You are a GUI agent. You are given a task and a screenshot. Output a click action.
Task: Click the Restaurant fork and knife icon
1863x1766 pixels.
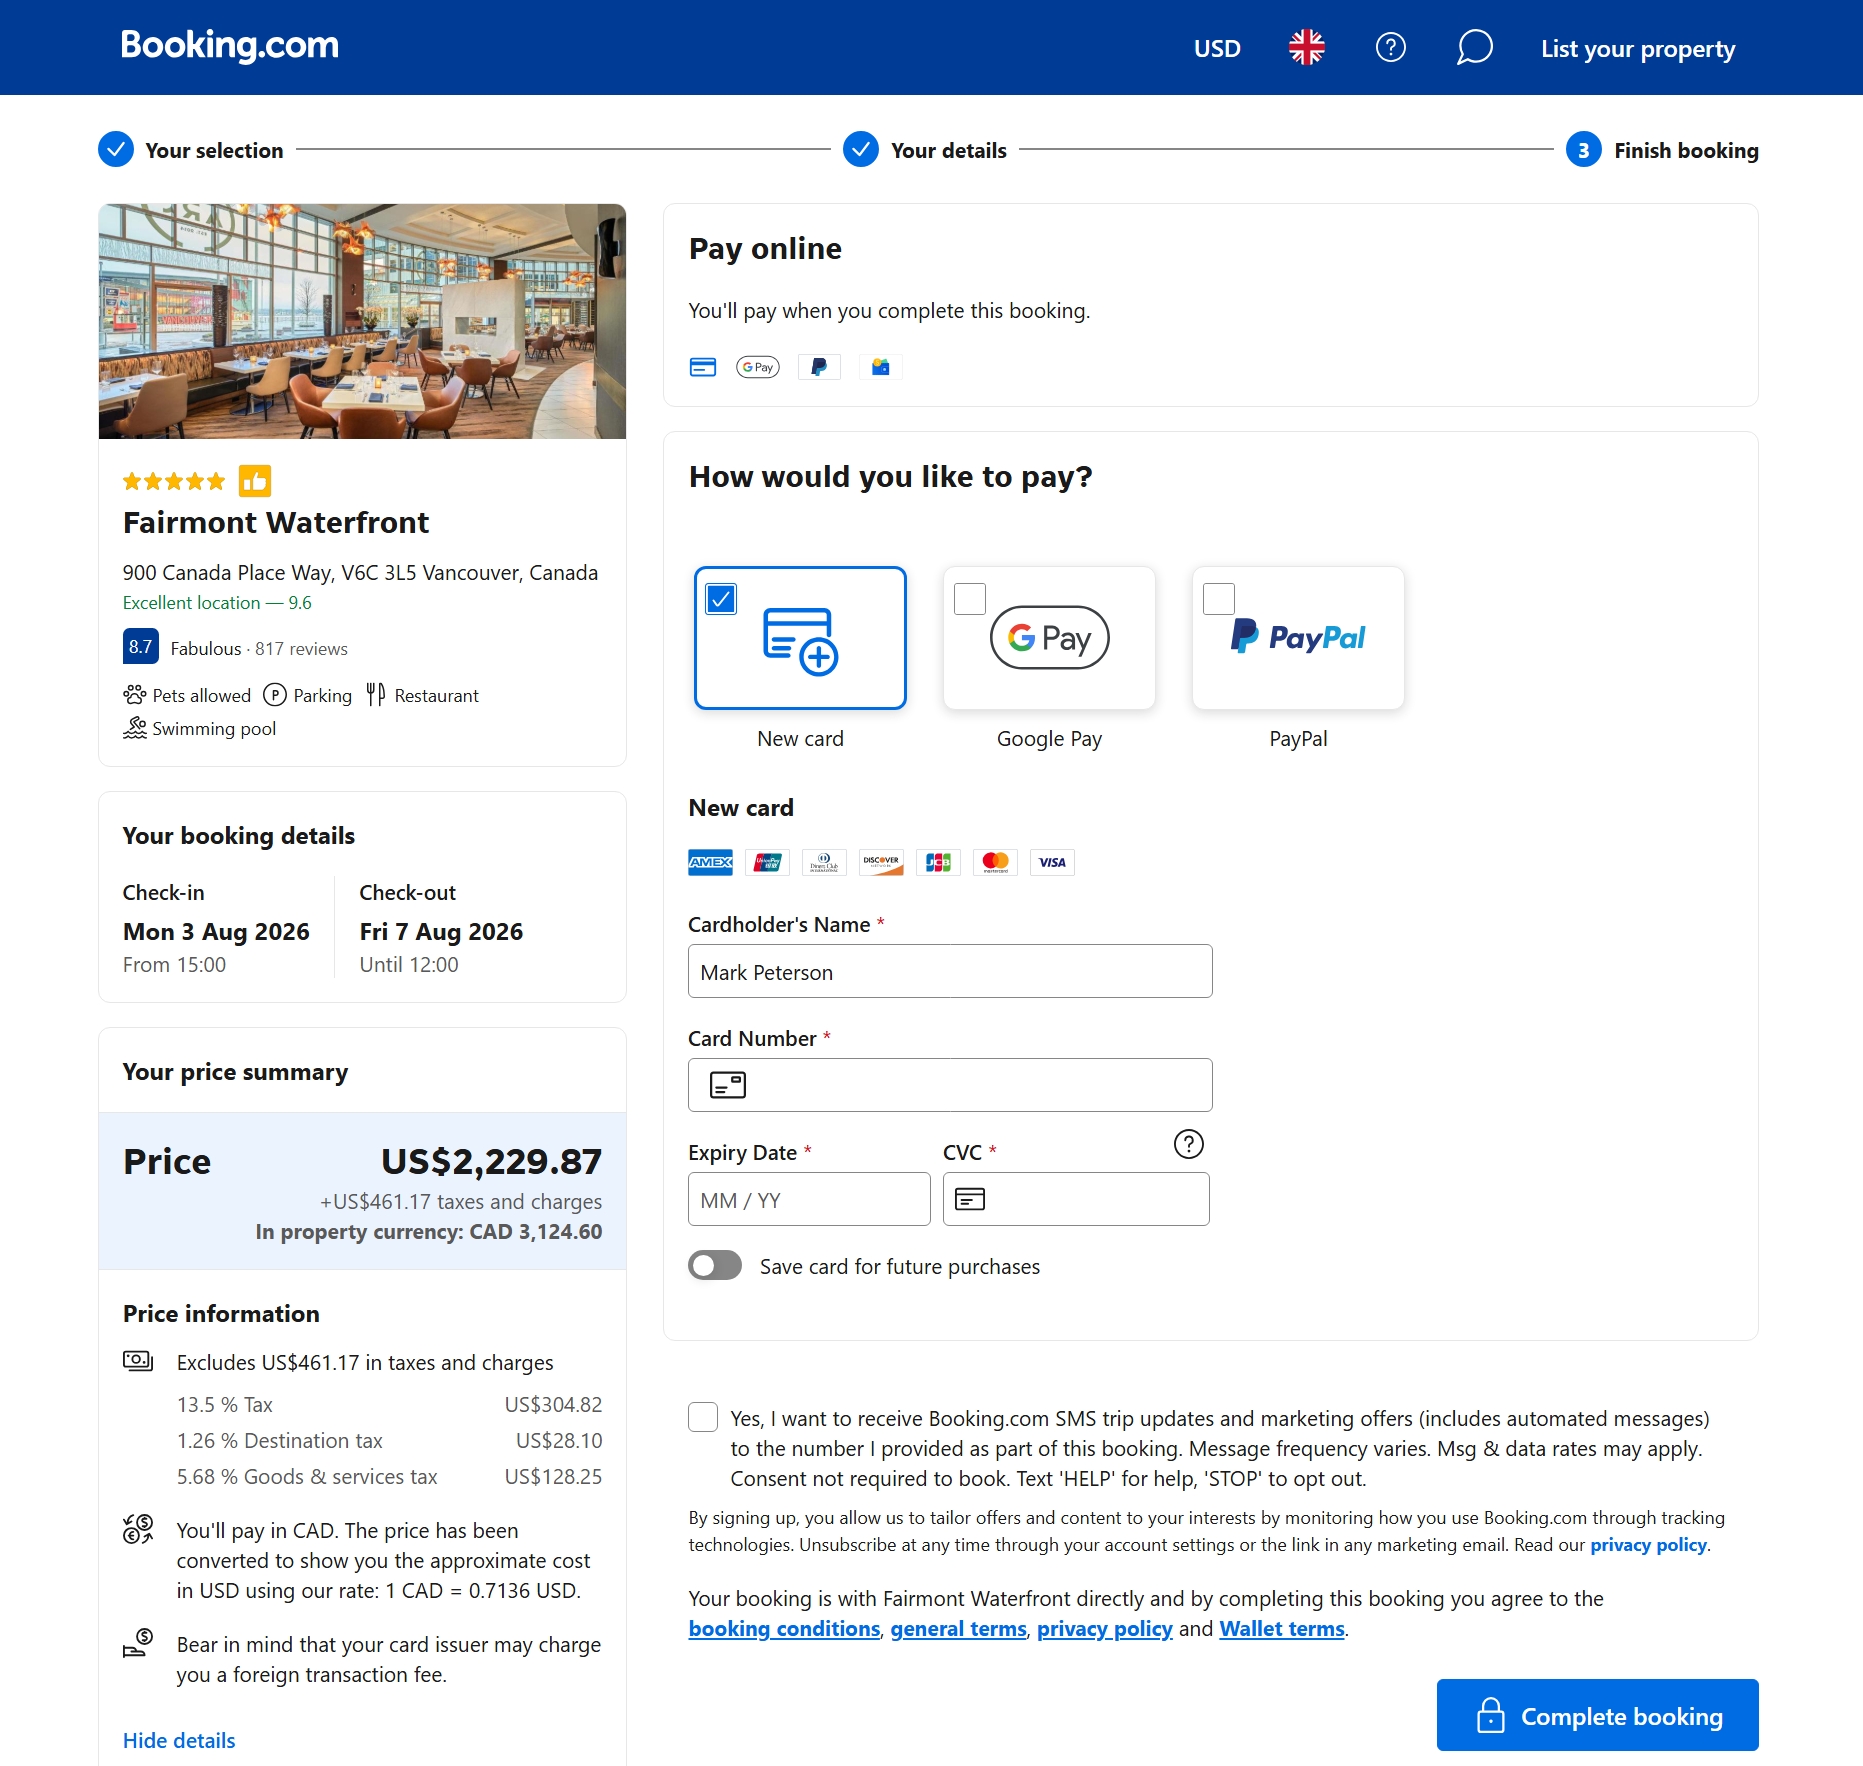tap(375, 695)
